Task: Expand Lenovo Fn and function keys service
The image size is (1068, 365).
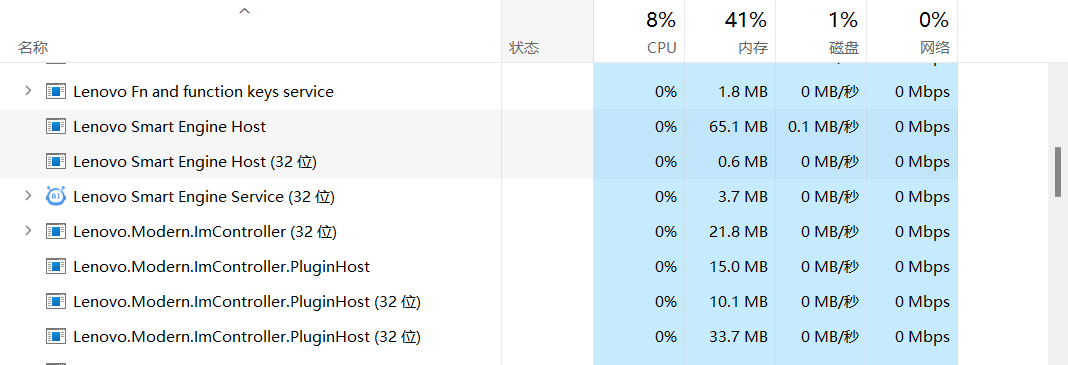Action: 28,91
